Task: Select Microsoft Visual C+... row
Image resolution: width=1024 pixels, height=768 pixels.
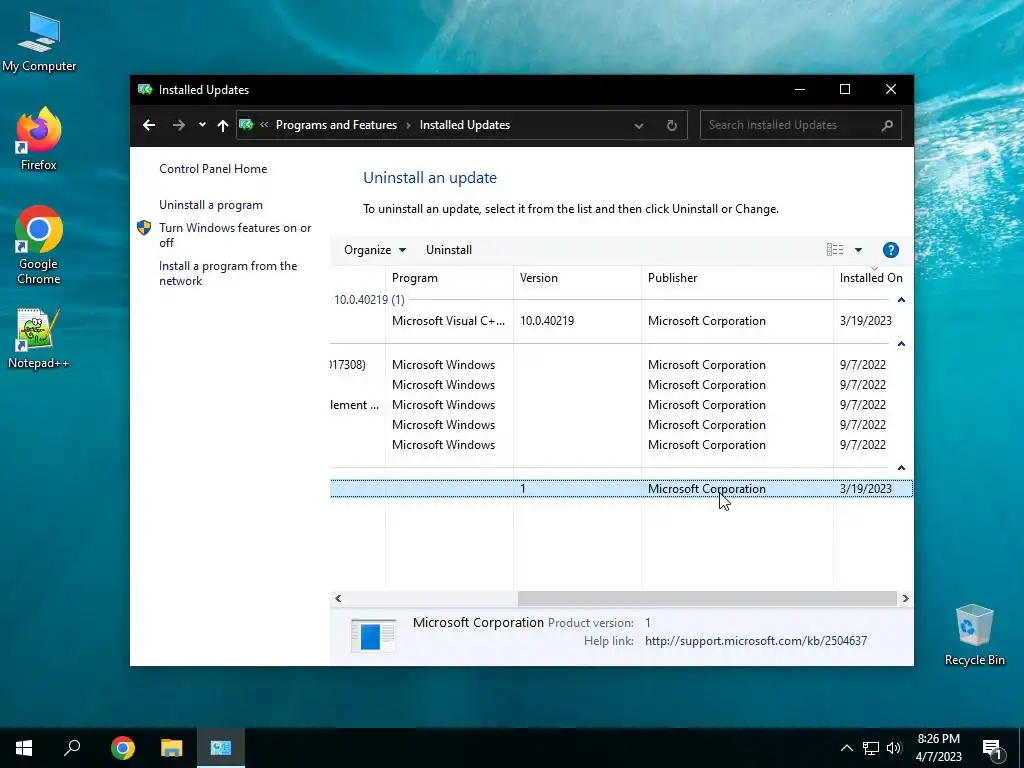Action: tap(622, 321)
